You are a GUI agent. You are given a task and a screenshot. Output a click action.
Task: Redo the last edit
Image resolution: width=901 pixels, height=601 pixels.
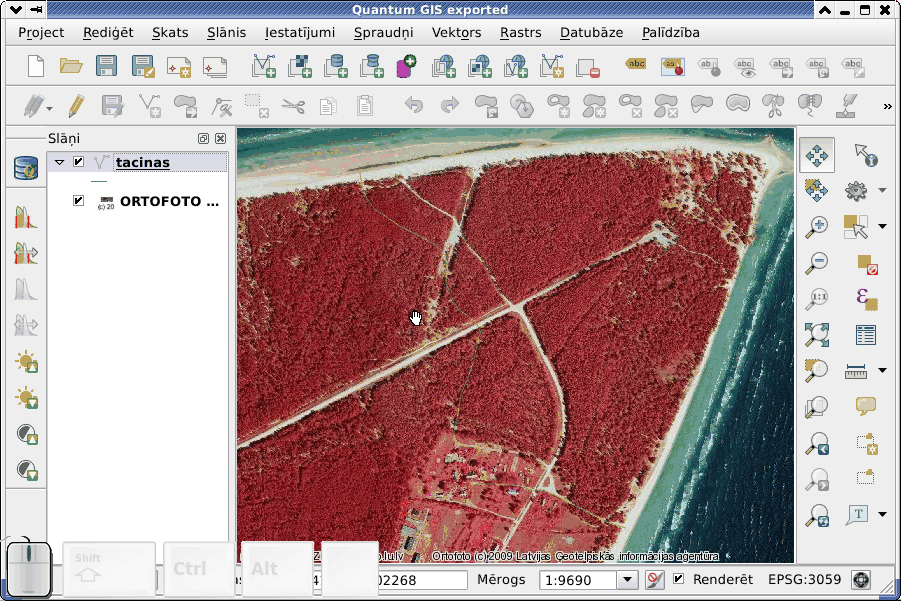[450, 105]
